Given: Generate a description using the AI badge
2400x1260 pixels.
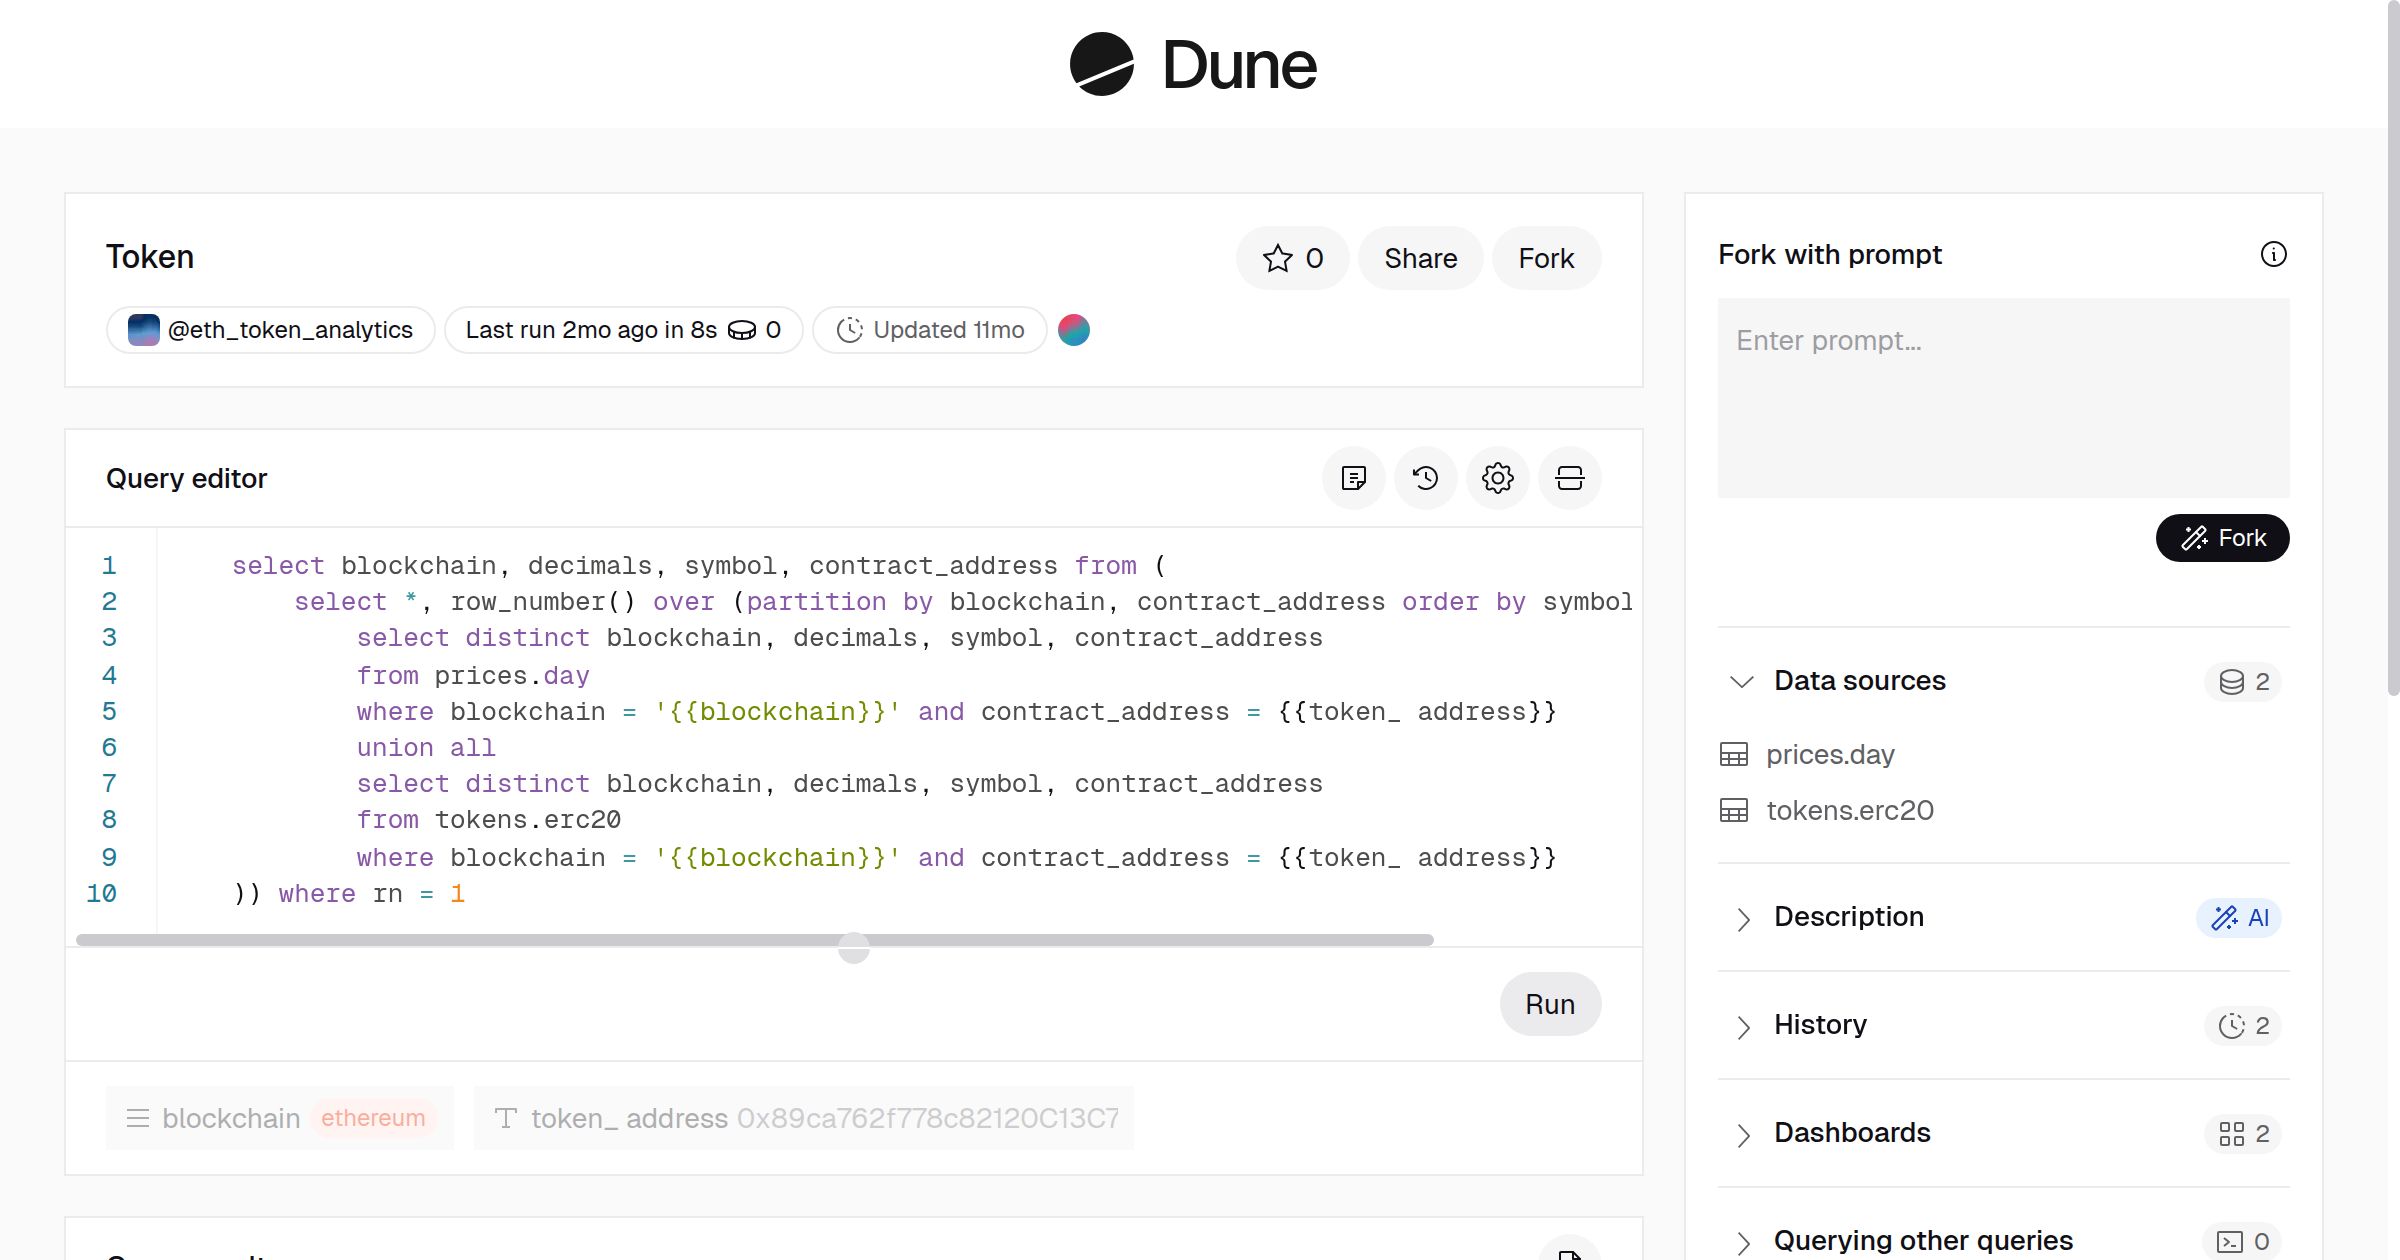Looking at the screenshot, I should pos(2240,917).
